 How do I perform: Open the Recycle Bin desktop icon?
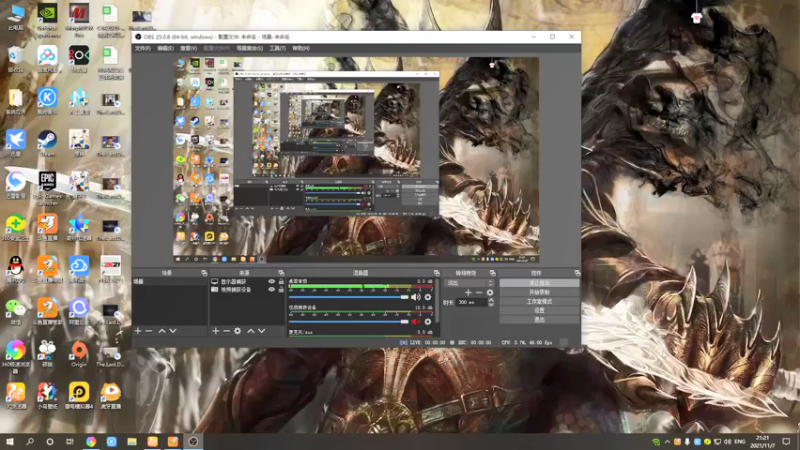click(x=16, y=59)
